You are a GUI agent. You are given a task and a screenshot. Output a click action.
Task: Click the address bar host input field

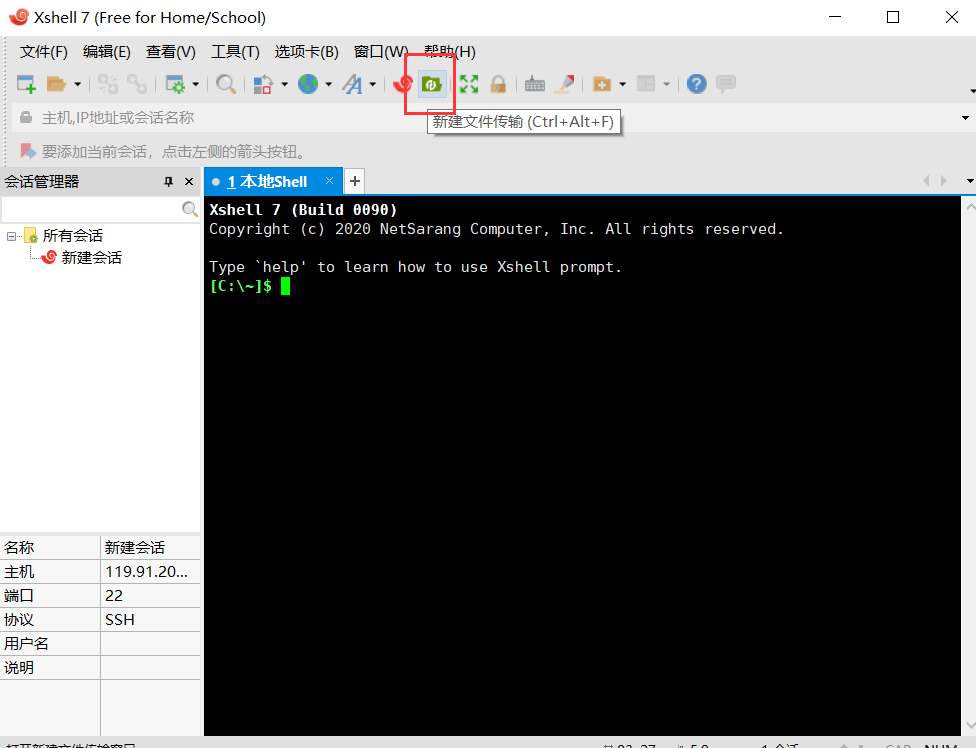(486, 118)
